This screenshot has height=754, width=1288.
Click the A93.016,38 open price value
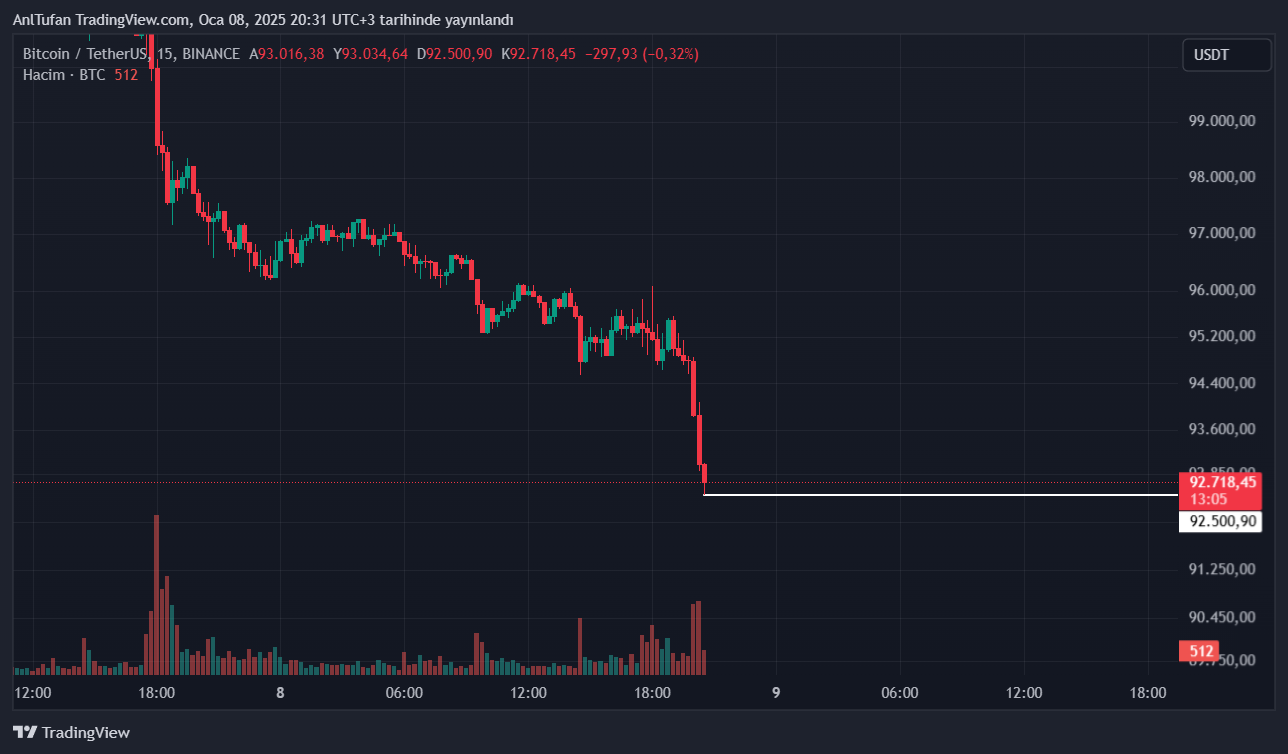pos(287,54)
